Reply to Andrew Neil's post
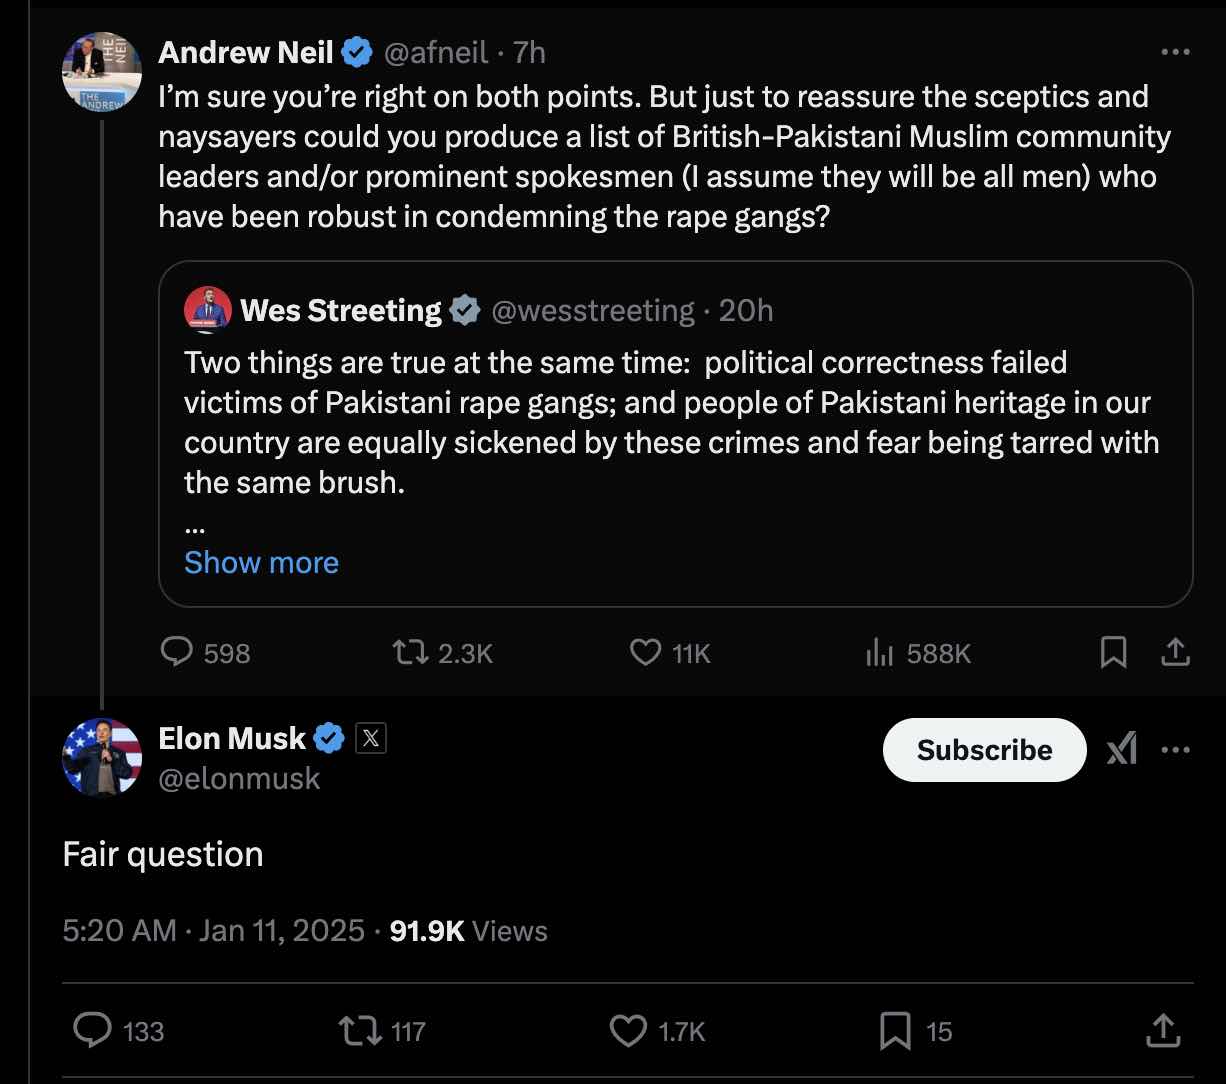The width and height of the screenshot is (1226, 1084). click(x=205, y=653)
